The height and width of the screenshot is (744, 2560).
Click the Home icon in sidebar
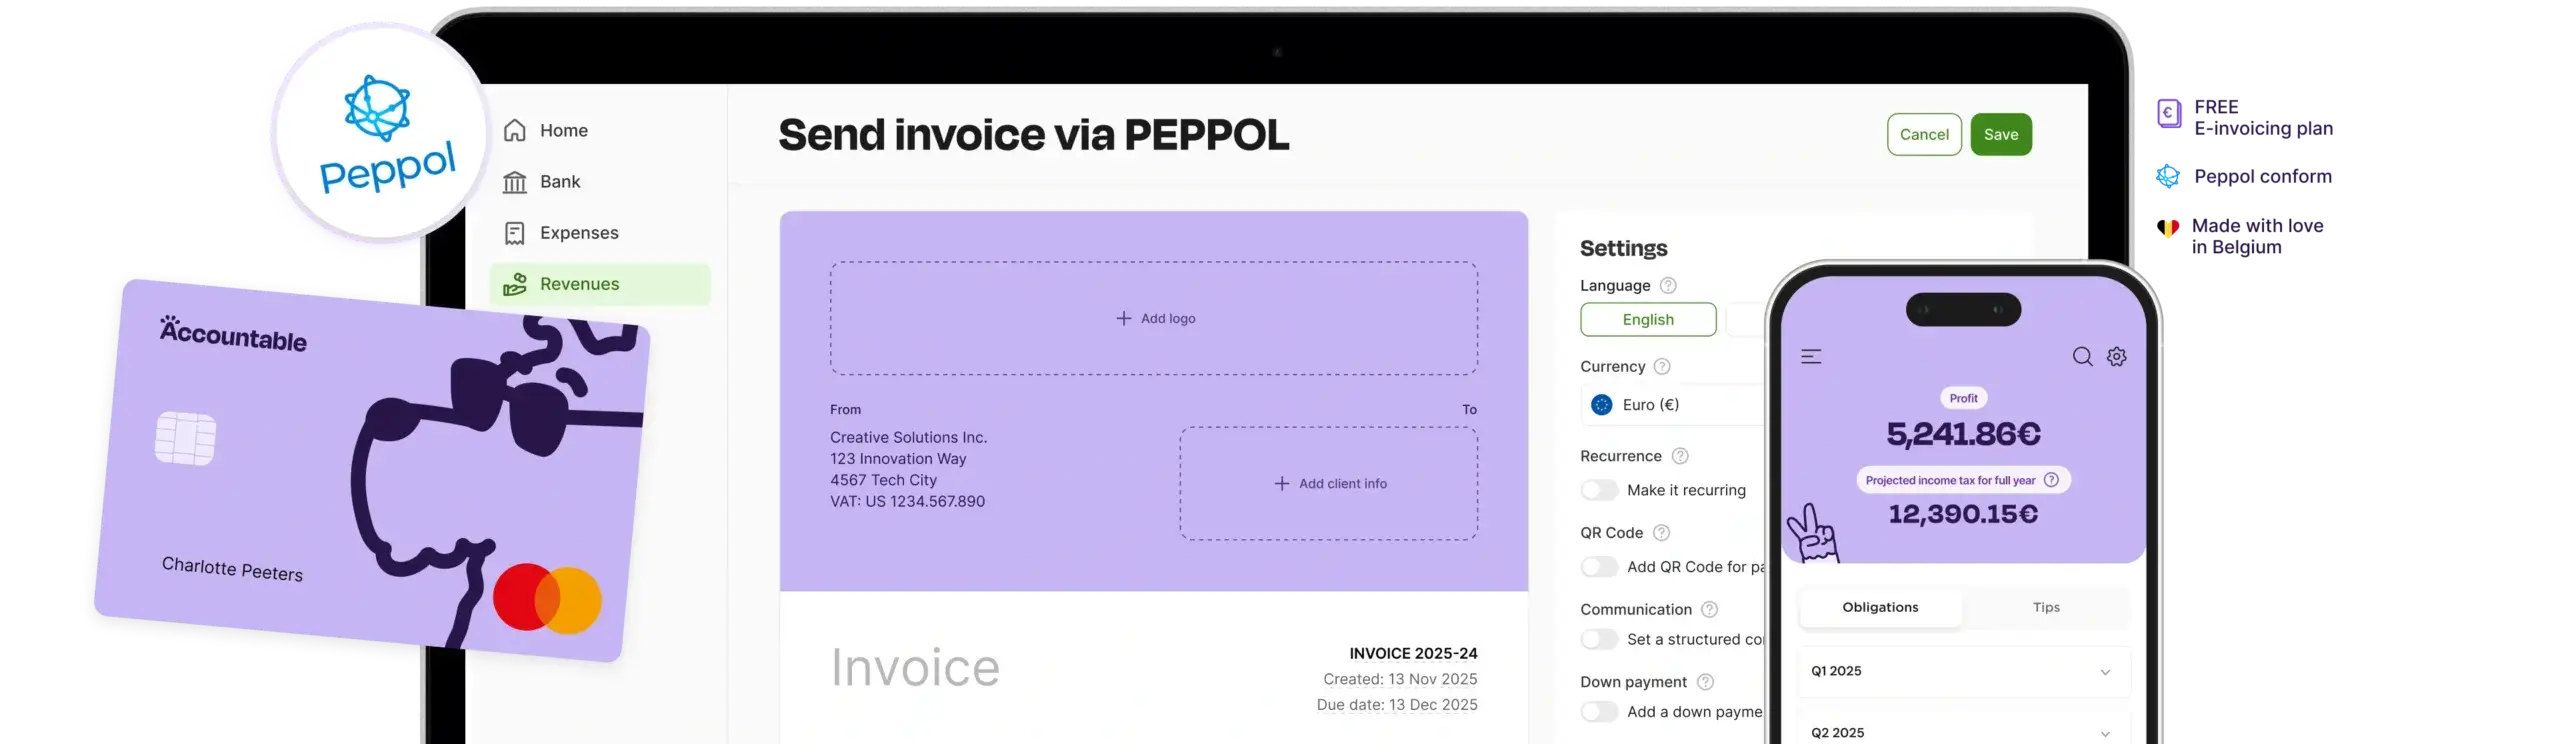515,131
